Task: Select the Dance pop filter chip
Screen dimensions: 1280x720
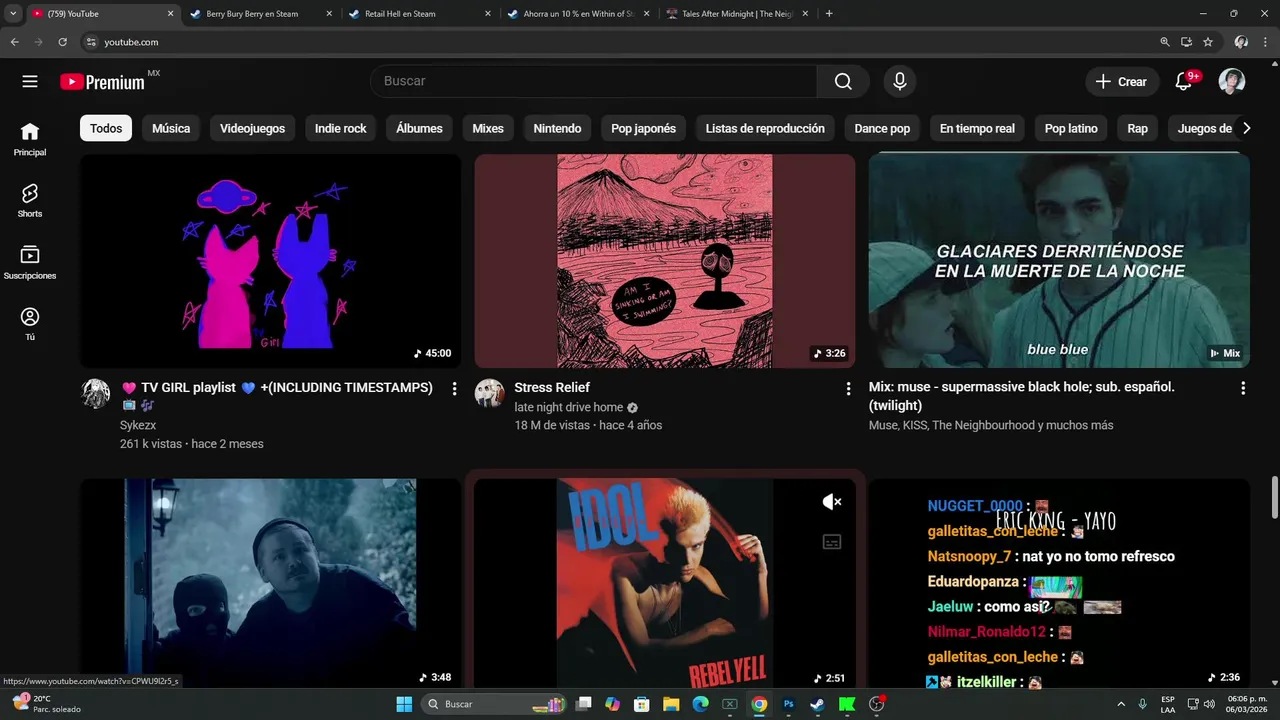Action: pos(882,128)
